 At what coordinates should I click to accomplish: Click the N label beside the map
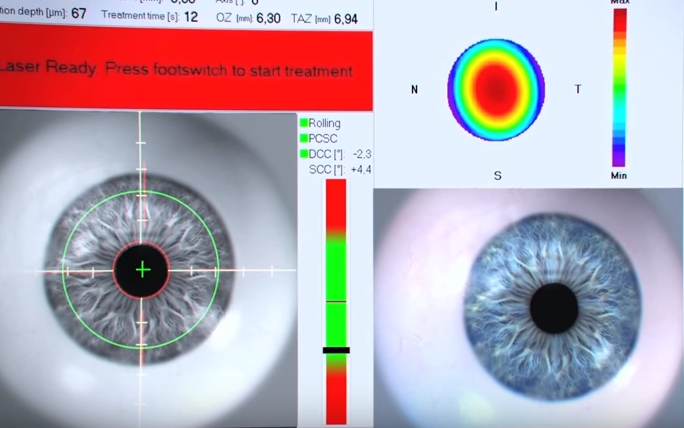point(414,89)
